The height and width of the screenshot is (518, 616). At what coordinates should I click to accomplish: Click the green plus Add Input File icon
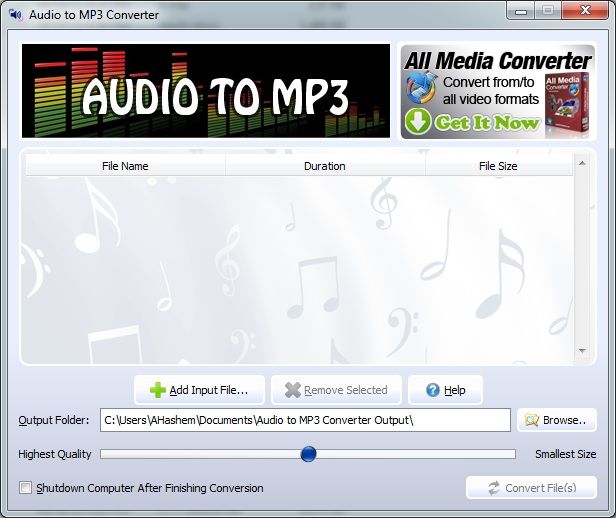(x=158, y=390)
